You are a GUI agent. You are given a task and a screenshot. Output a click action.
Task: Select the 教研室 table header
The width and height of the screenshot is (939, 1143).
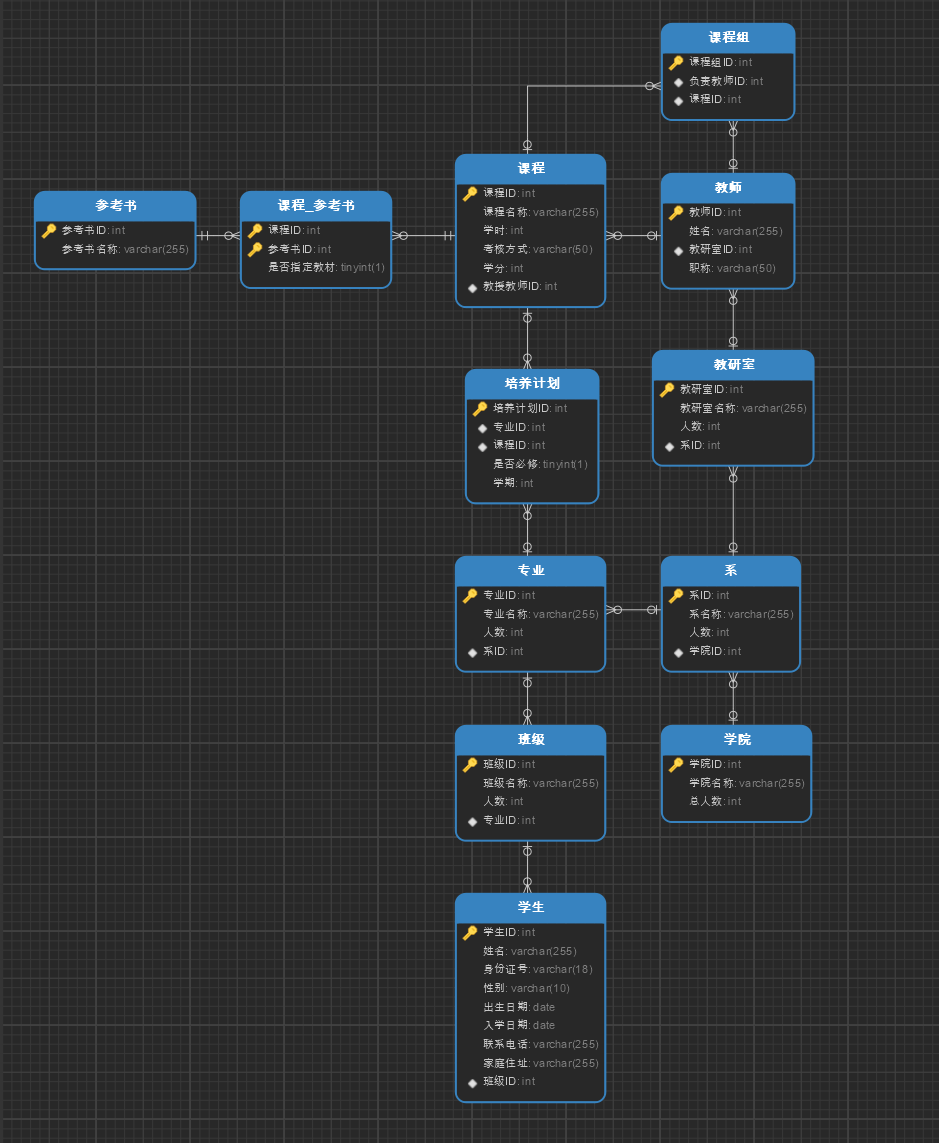coord(733,365)
